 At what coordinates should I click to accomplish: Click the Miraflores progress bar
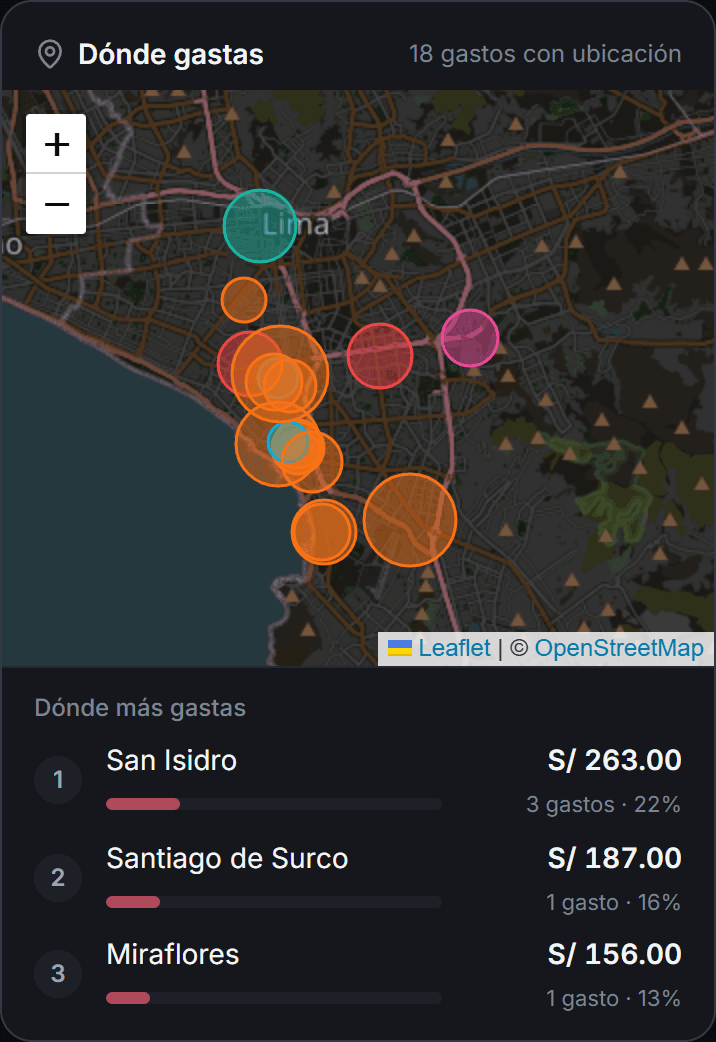coord(274,998)
